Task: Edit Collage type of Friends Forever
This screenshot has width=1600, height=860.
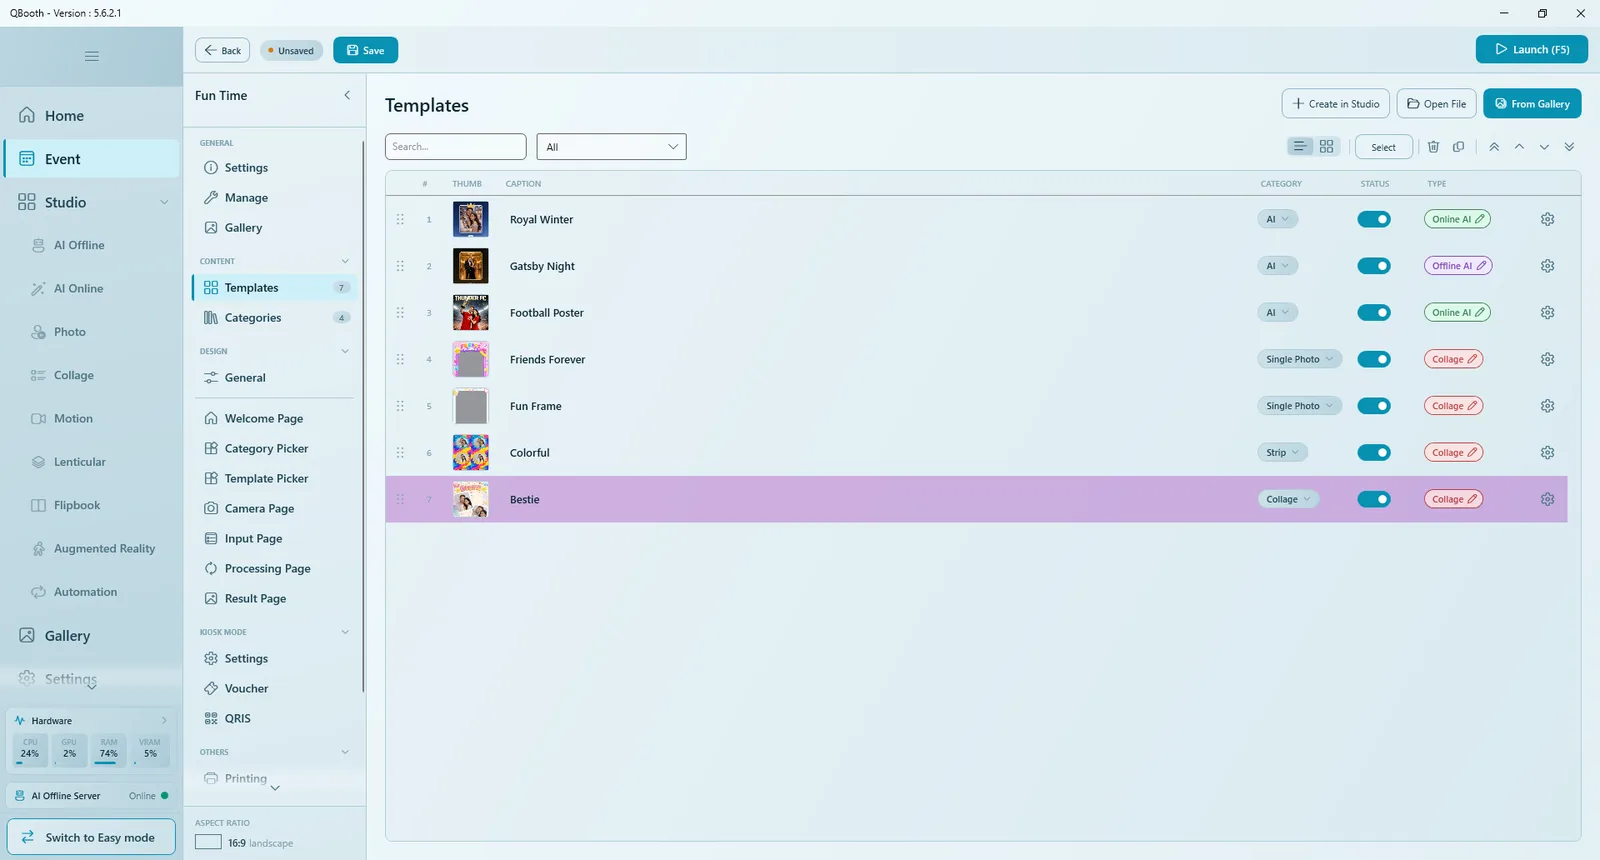Action: tap(1453, 359)
